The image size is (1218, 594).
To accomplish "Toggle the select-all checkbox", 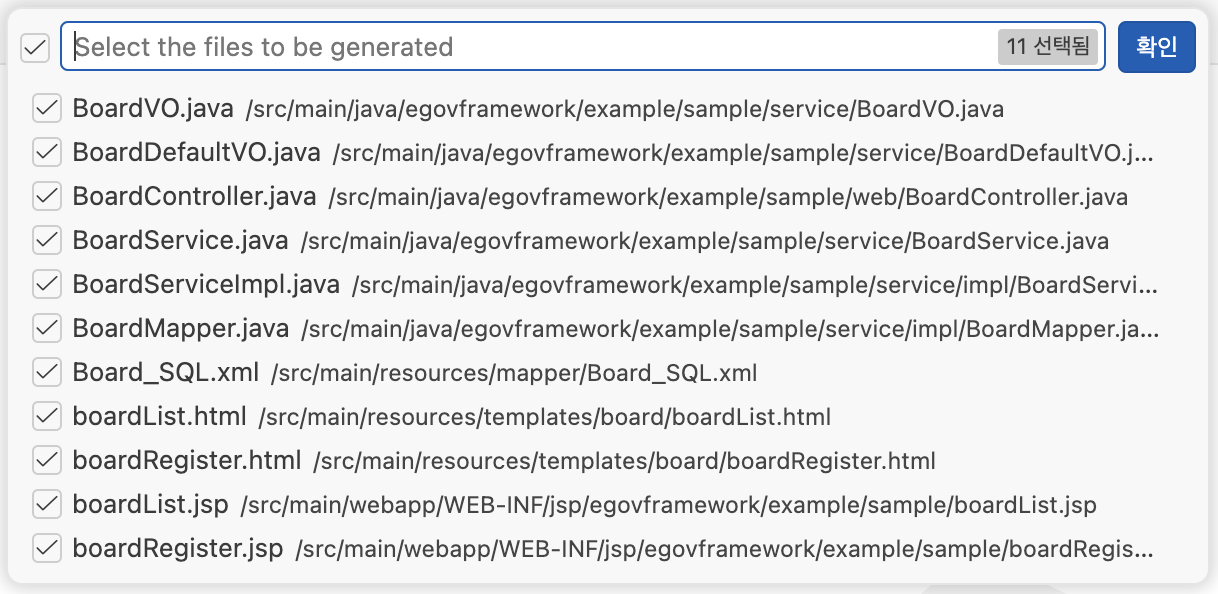I will coord(35,47).
